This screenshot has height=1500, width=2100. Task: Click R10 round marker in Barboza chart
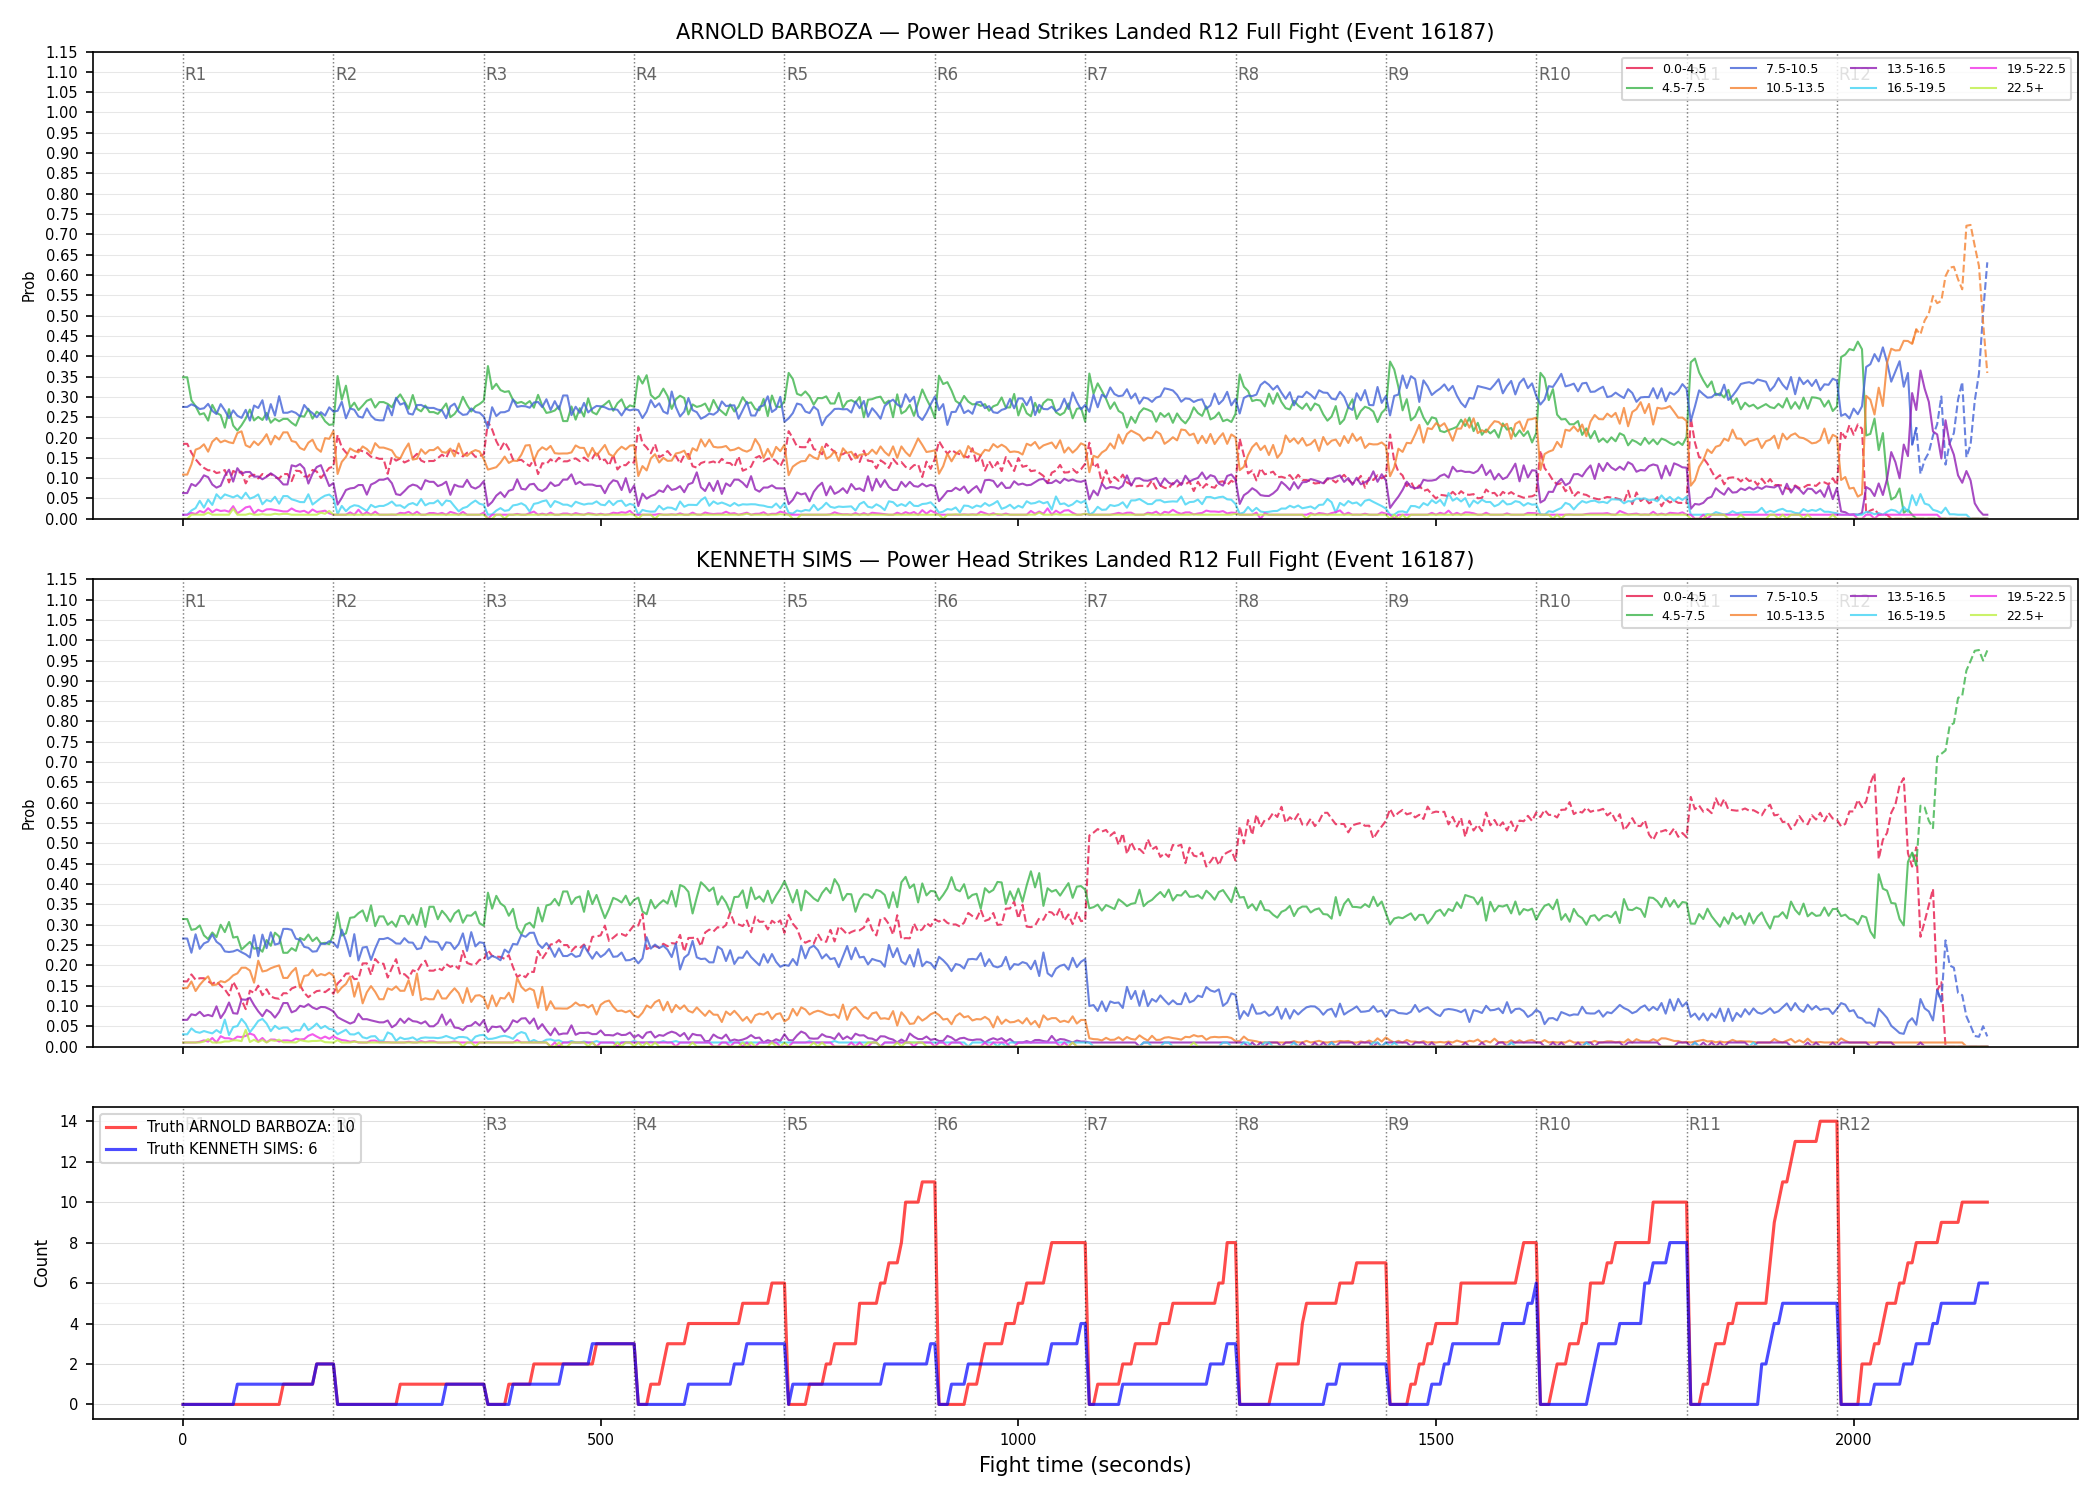(x=1554, y=74)
